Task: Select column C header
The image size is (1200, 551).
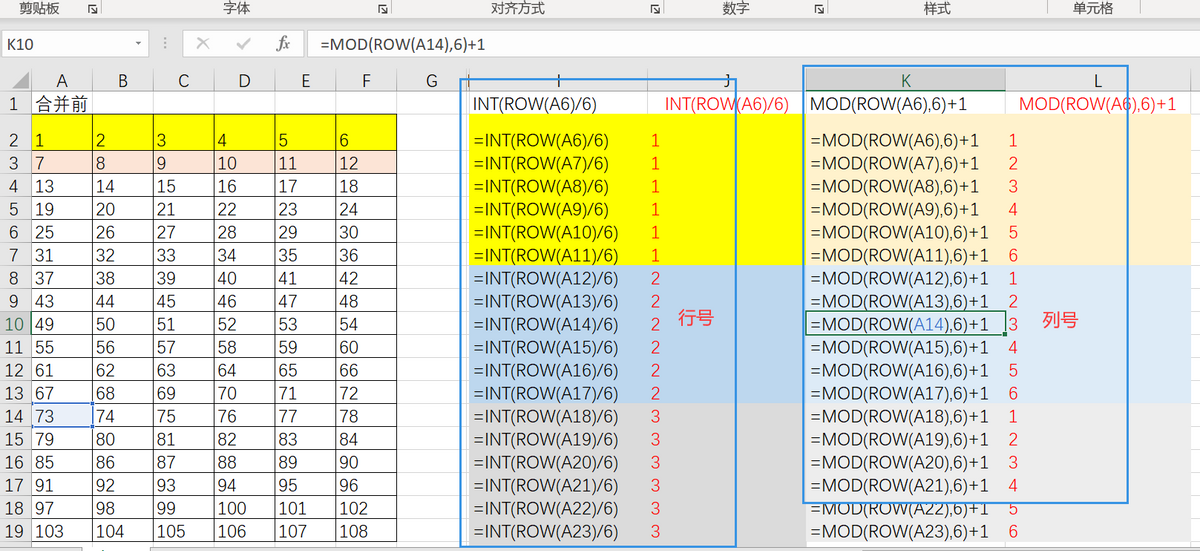Action: (x=184, y=80)
